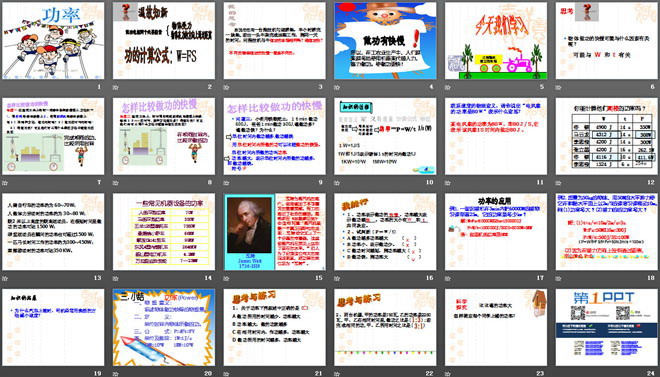Click slide number 6 label
Viewport: 660px width, 377px height.
[x=653, y=88]
